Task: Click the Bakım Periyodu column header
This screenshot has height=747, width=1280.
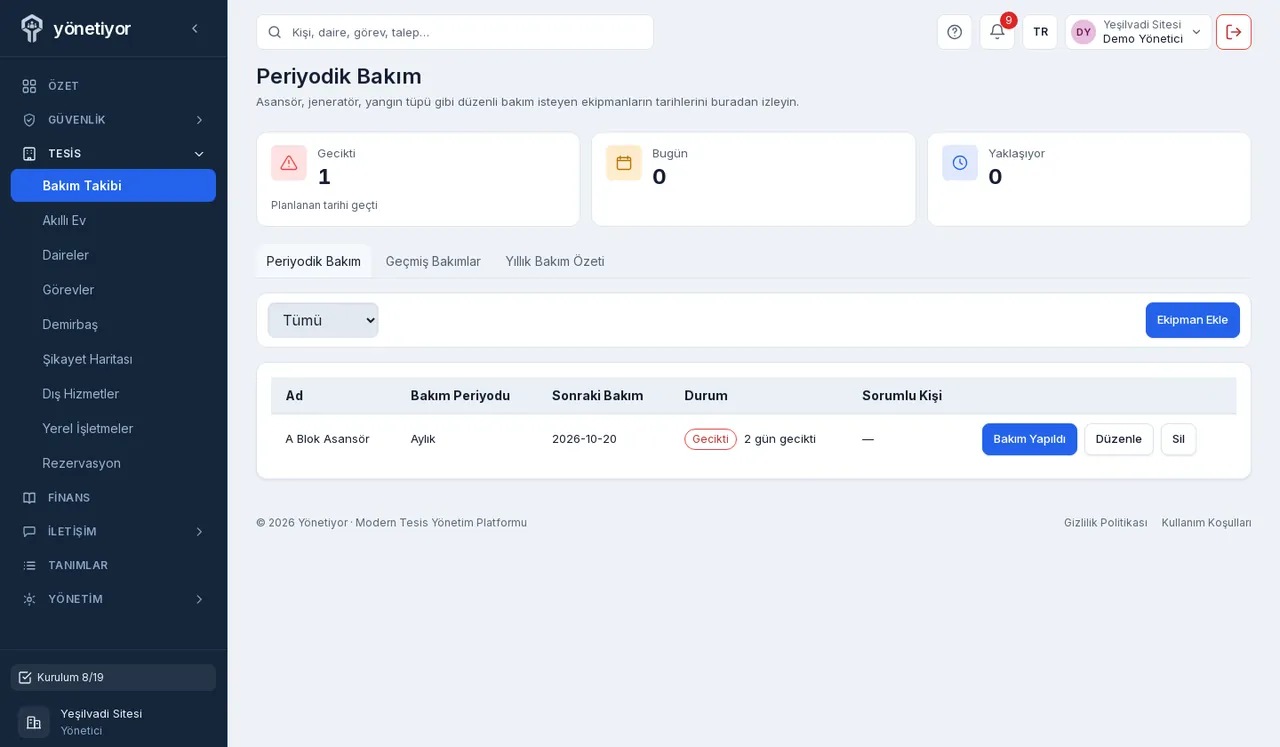Action: (460, 396)
